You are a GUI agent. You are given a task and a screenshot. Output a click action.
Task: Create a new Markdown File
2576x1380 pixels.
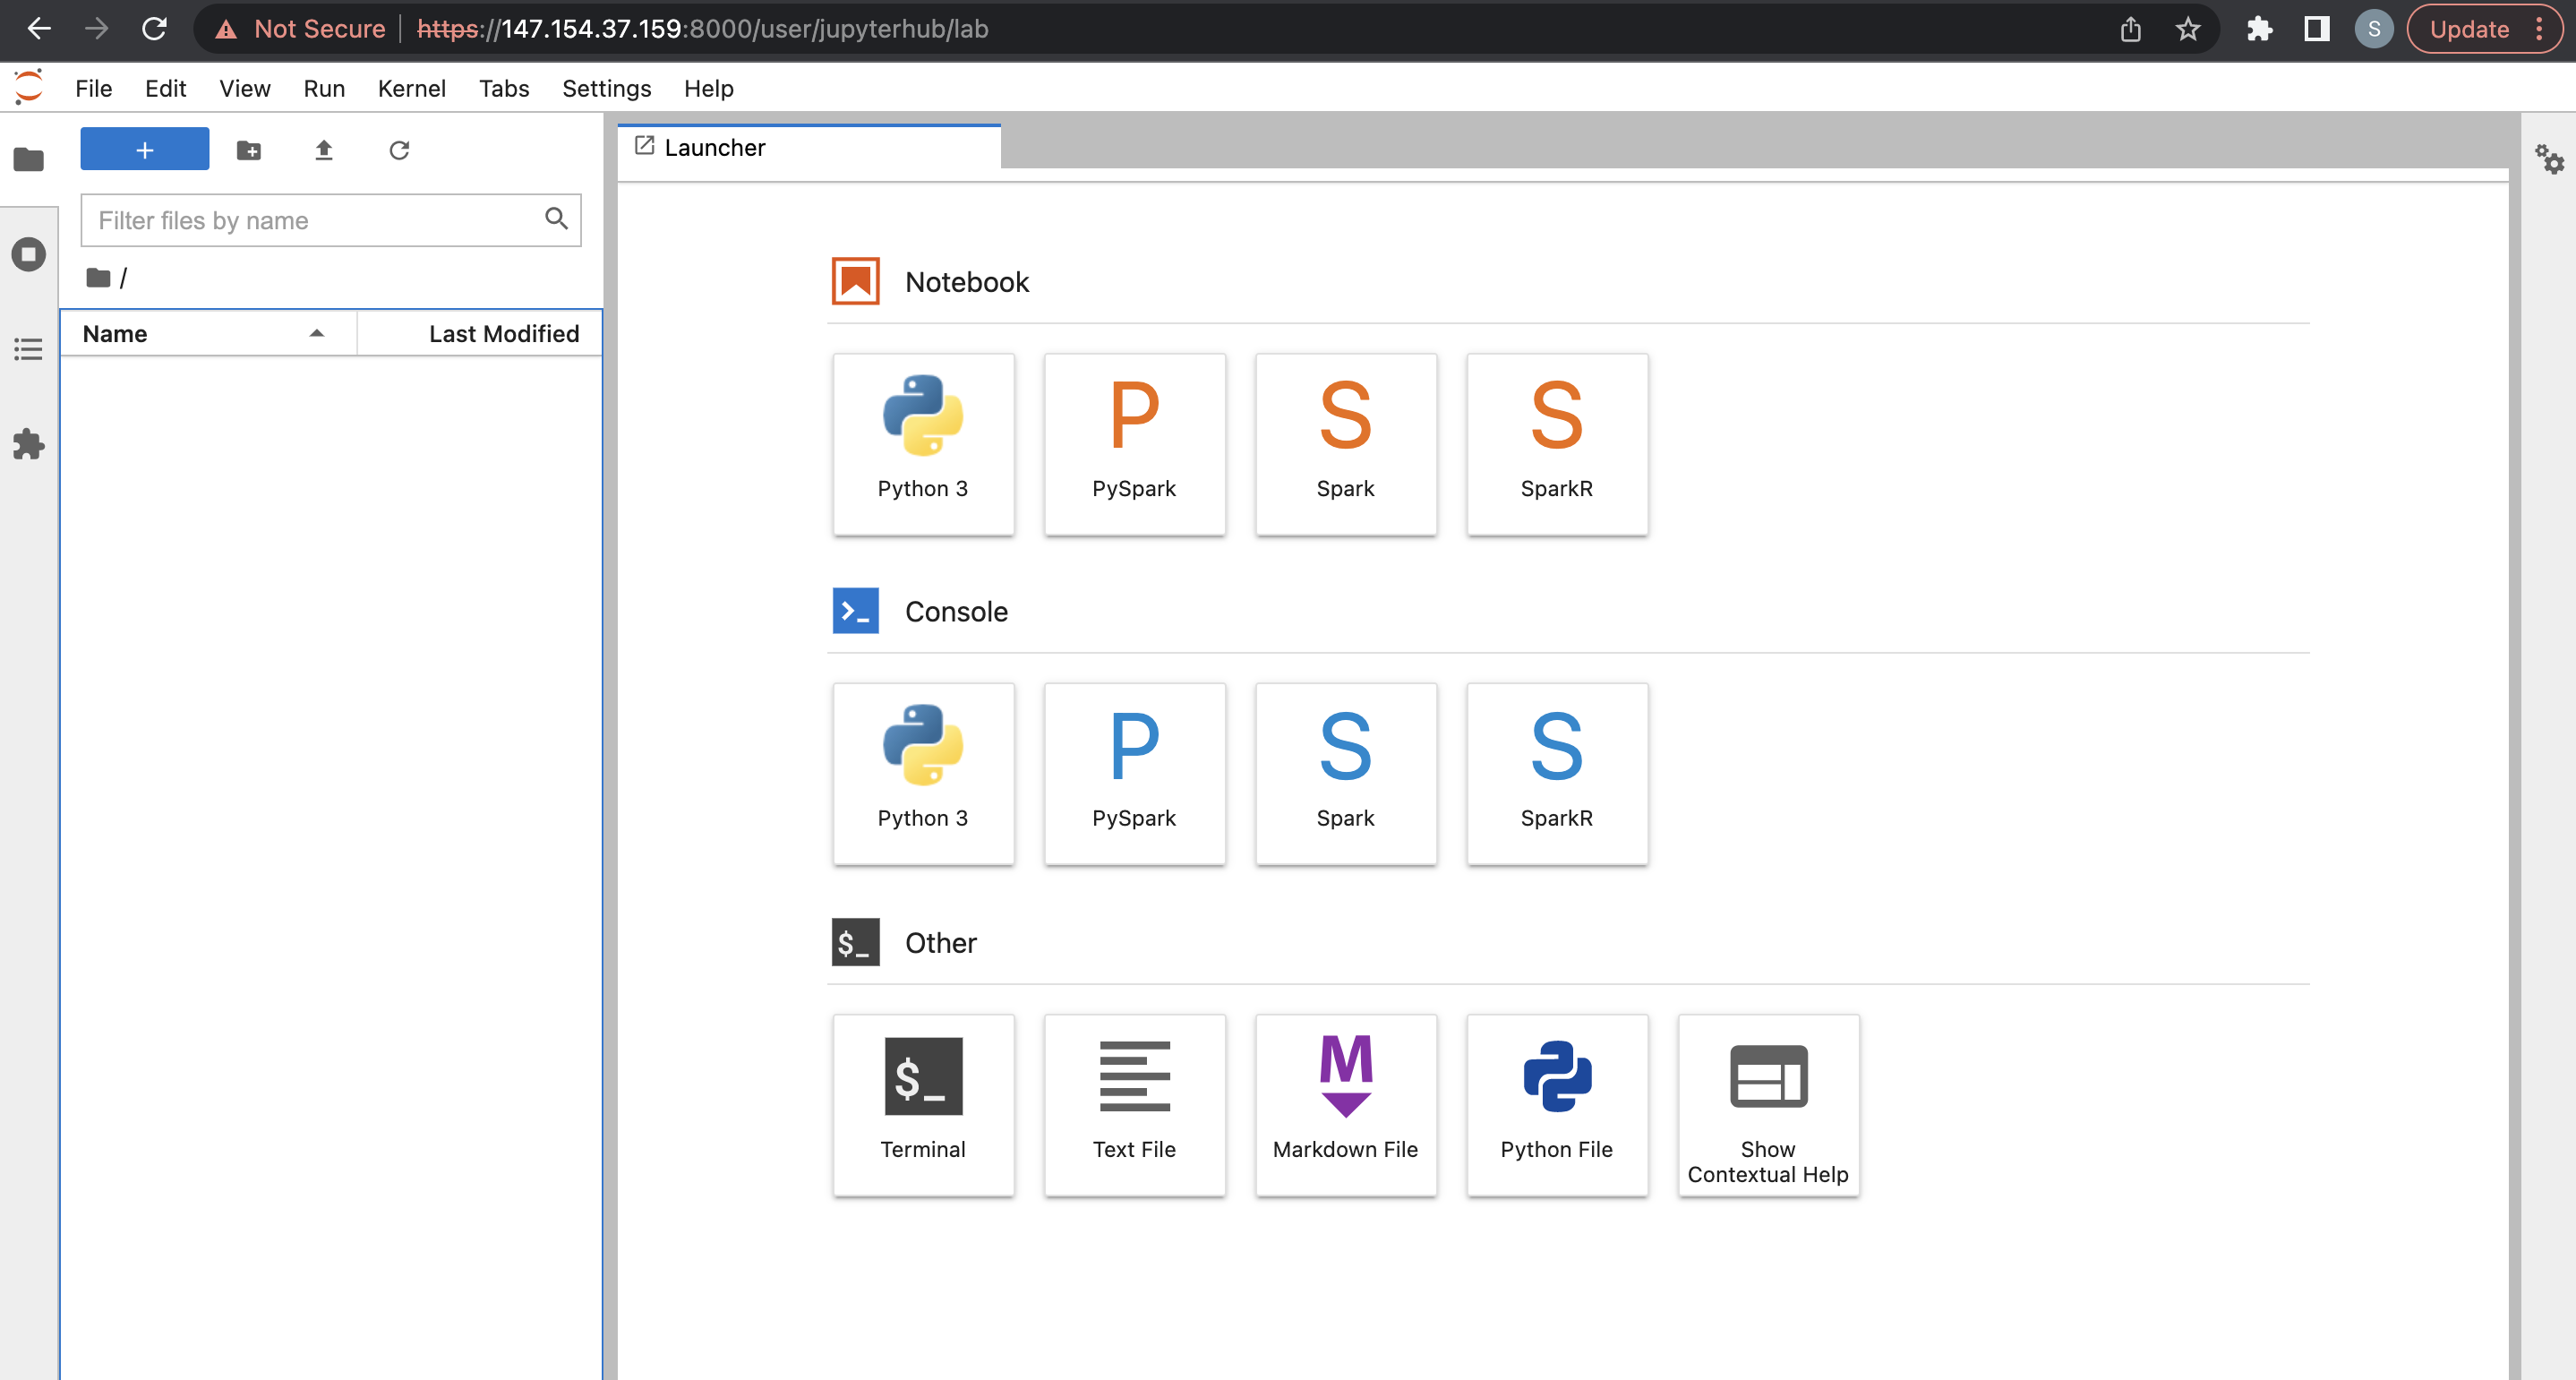pyautogui.click(x=1345, y=1104)
